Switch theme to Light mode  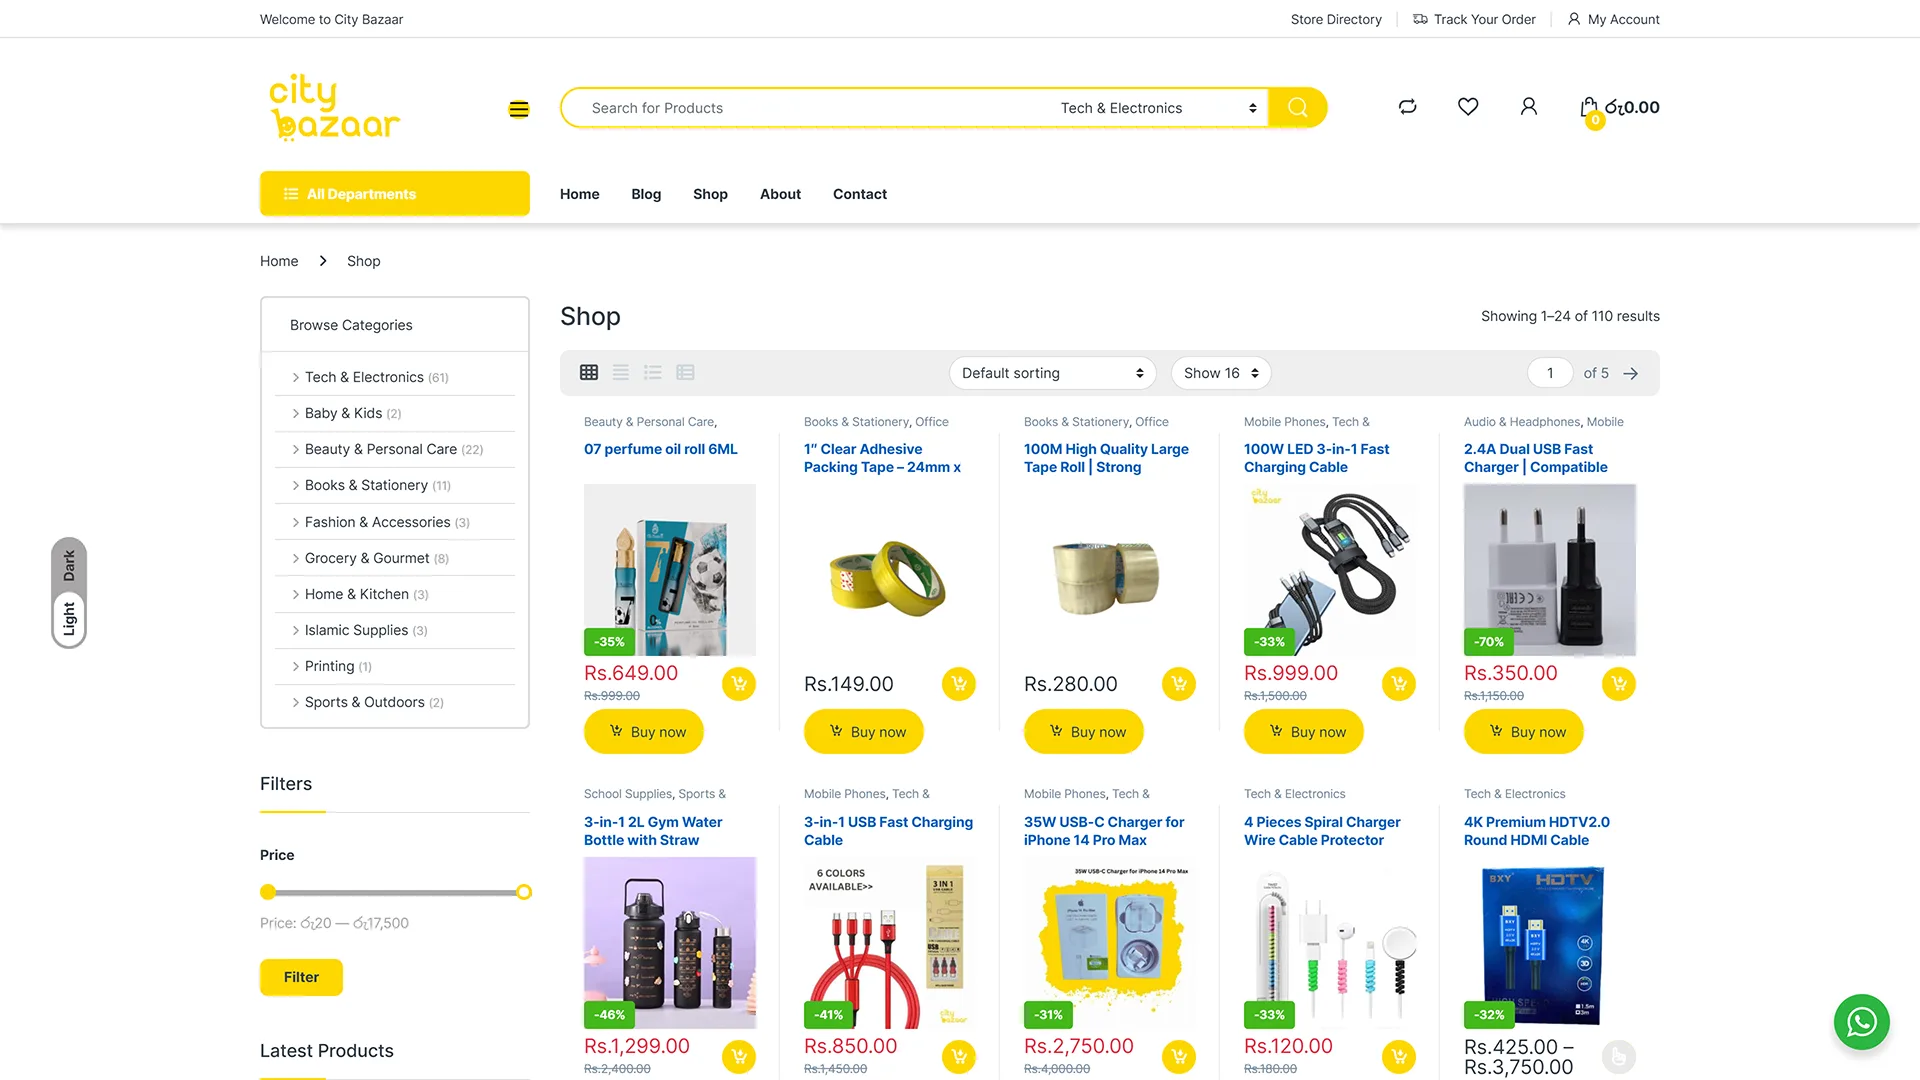[x=69, y=619]
